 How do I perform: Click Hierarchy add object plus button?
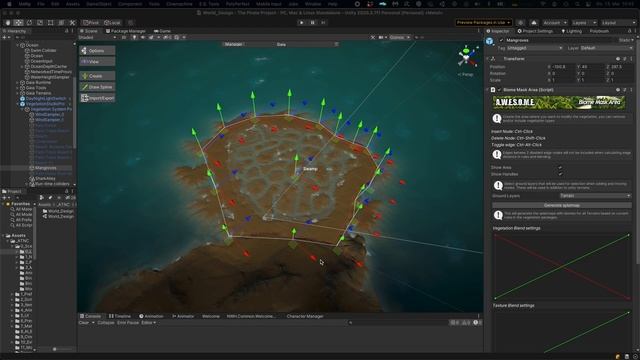click(x=4, y=37)
